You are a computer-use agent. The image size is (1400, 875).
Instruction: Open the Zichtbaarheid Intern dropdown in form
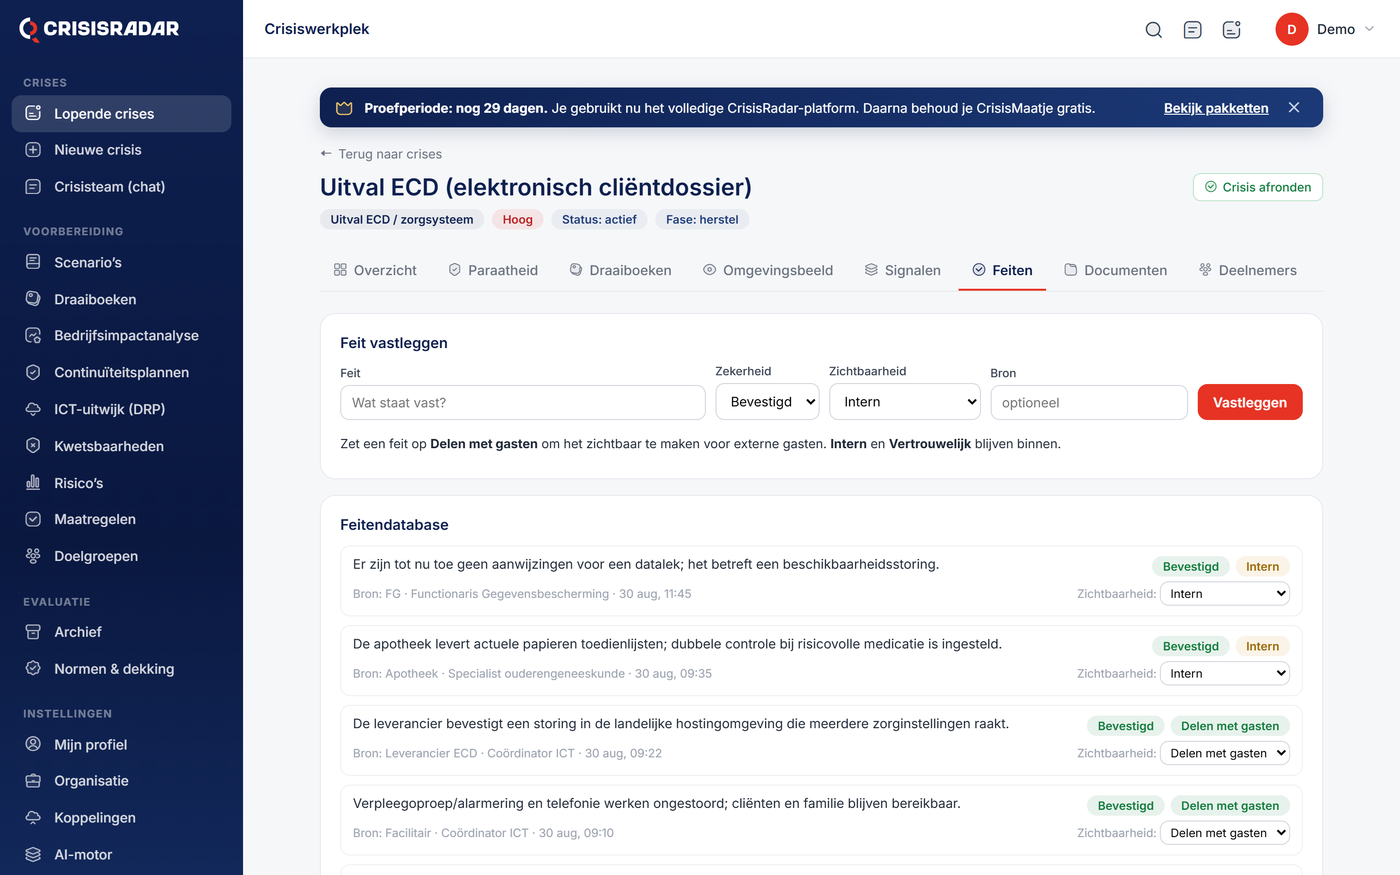point(905,402)
